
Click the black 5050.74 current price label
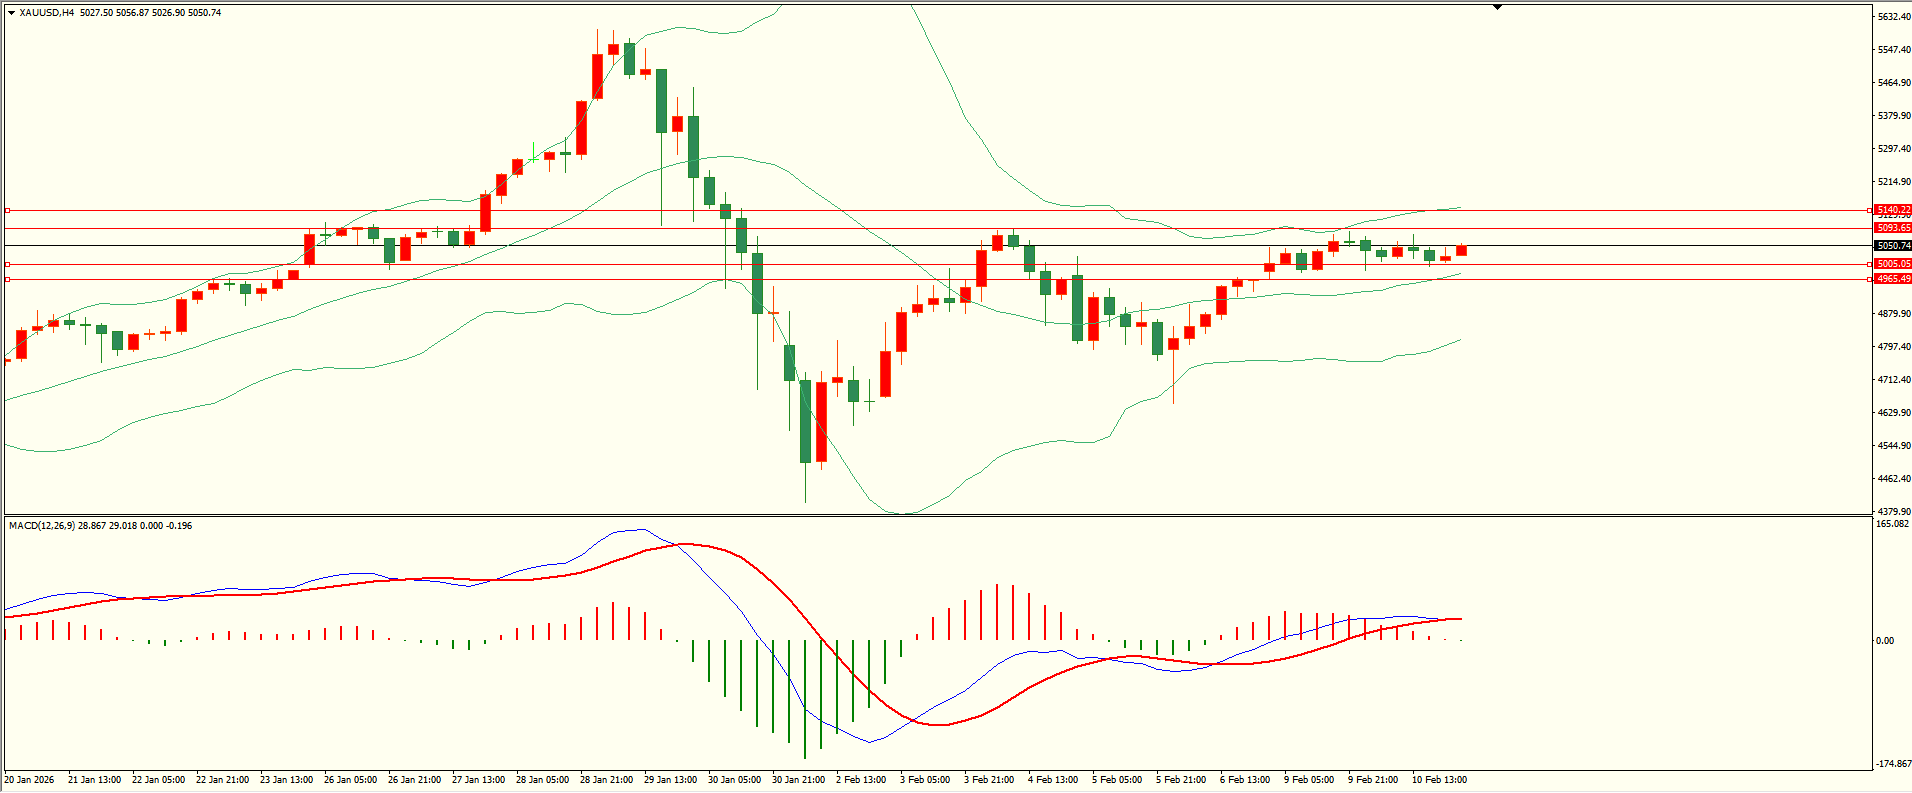point(1892,245)
